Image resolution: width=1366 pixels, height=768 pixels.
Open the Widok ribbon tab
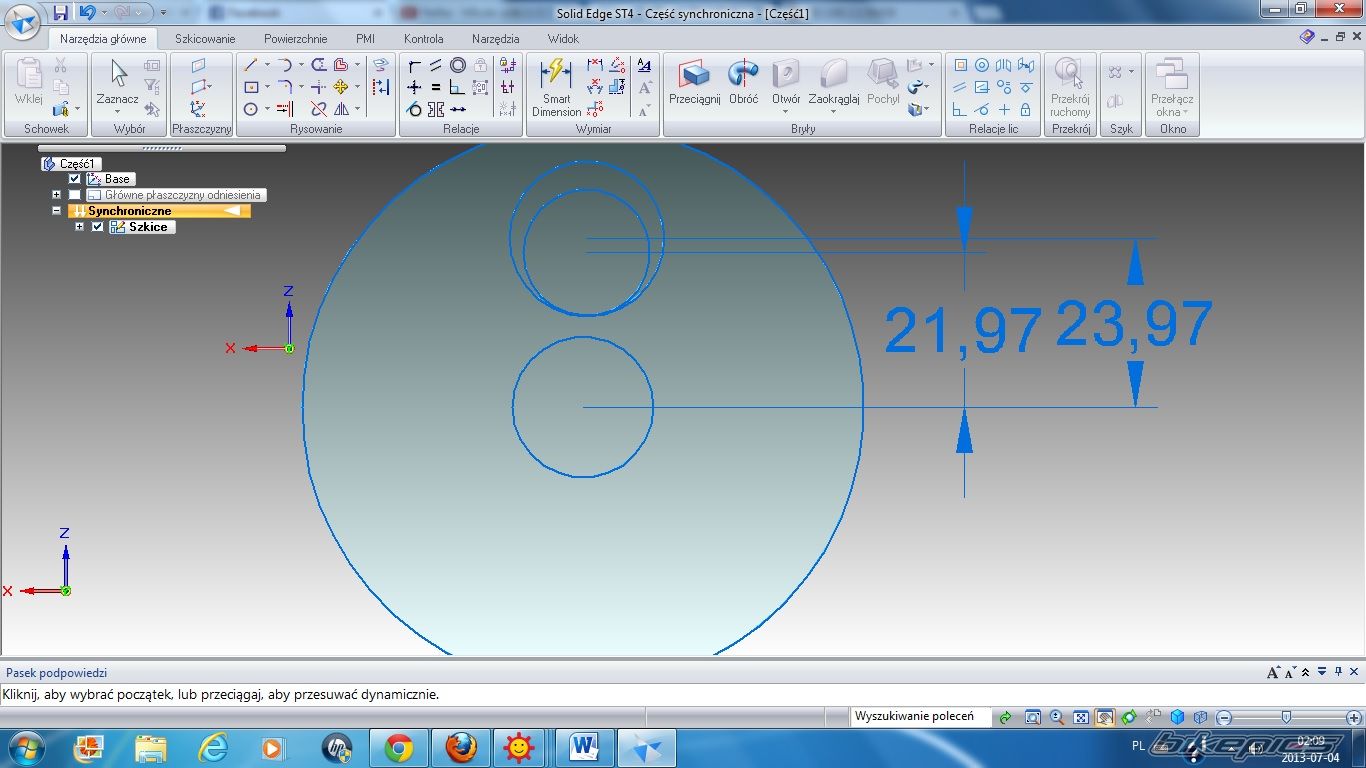click(563, 39)
